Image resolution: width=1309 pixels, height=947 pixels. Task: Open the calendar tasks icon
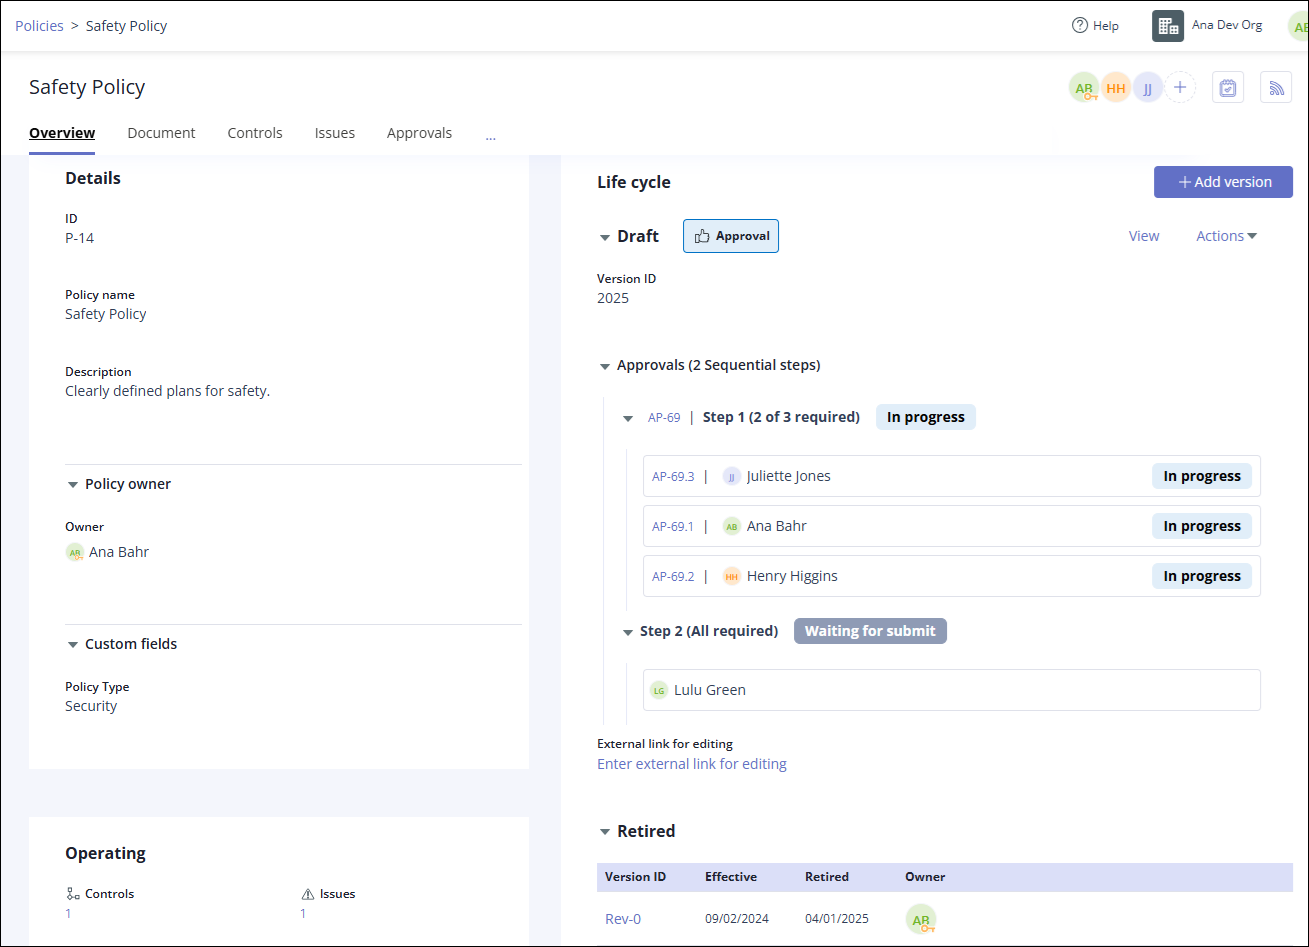click(x=1228, y=88)
